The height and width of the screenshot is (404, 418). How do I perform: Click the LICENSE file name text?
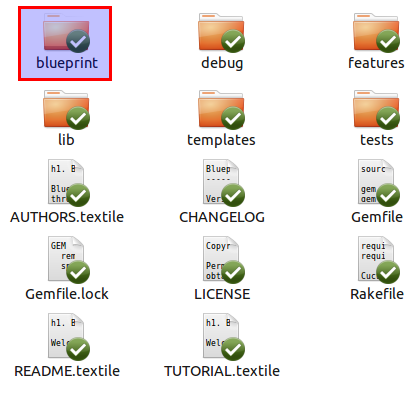click(222, 294)
